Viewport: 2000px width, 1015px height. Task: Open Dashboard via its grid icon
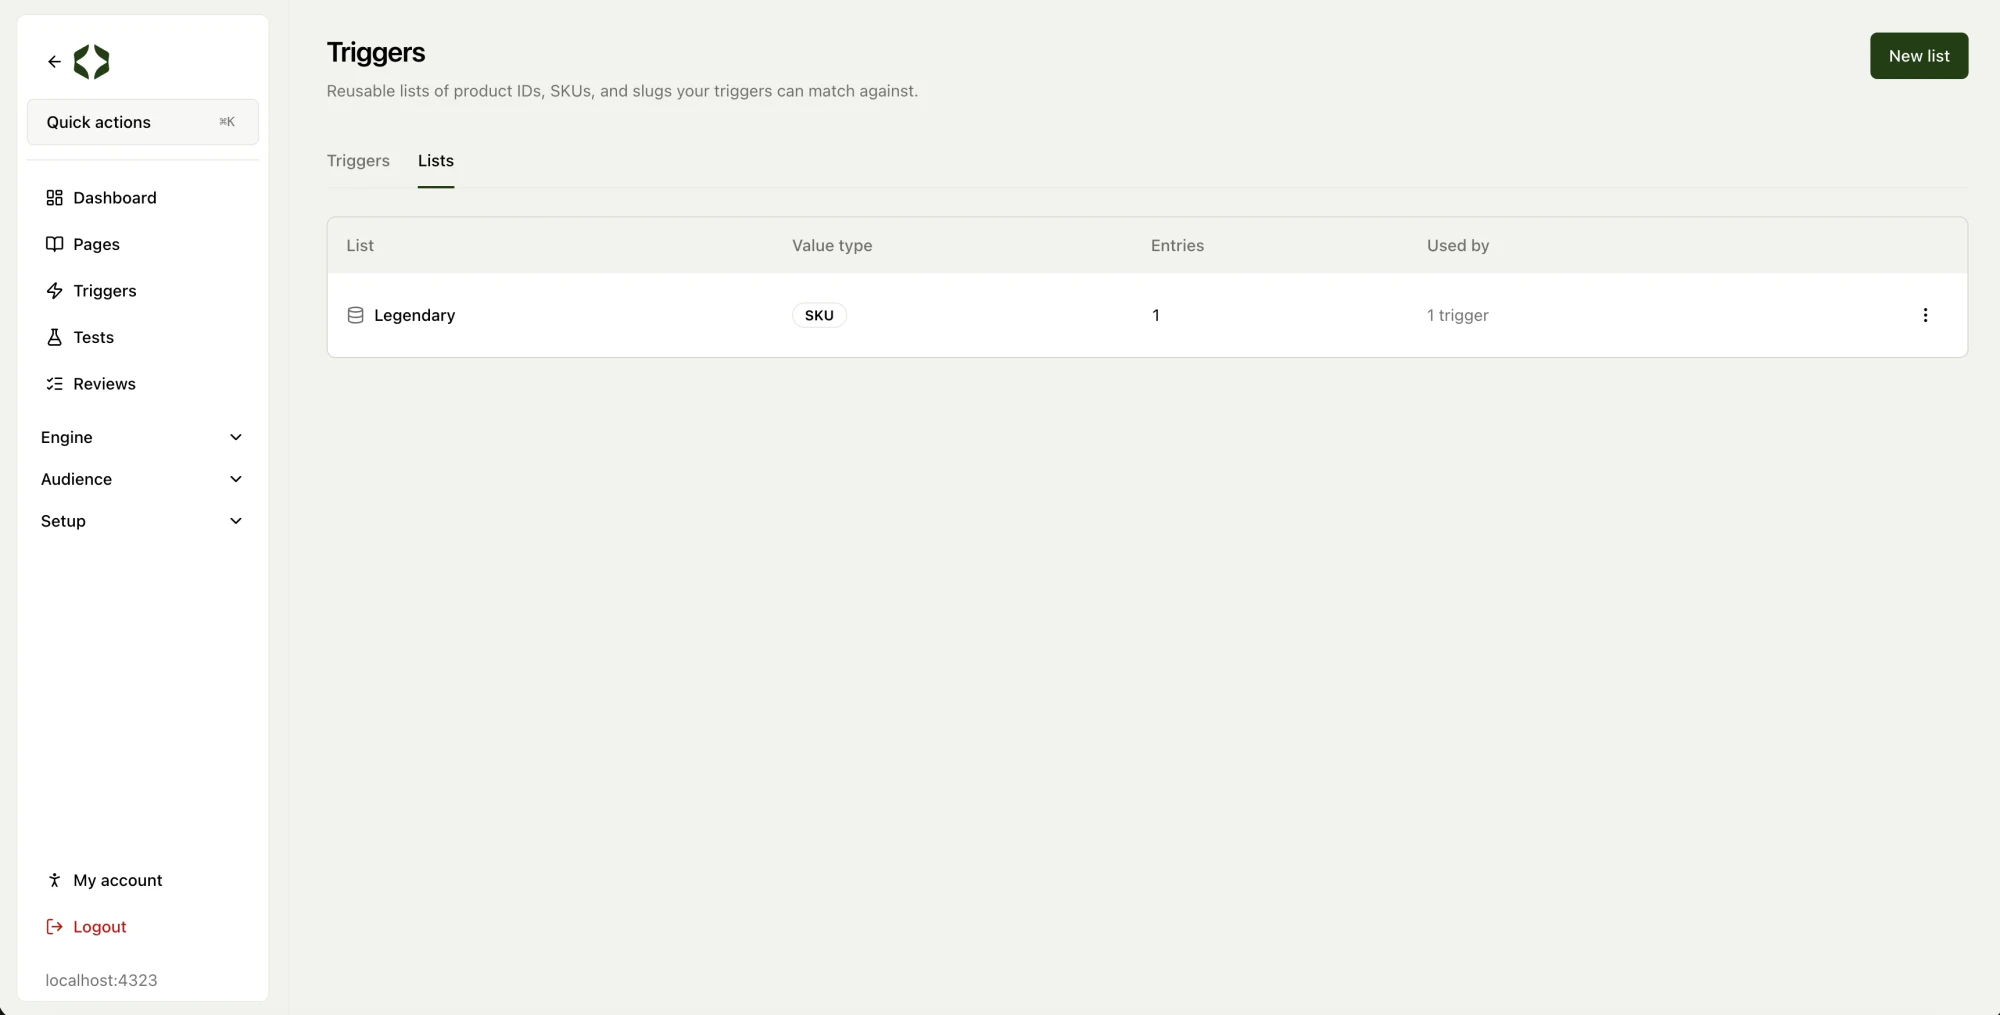(54, 198)
